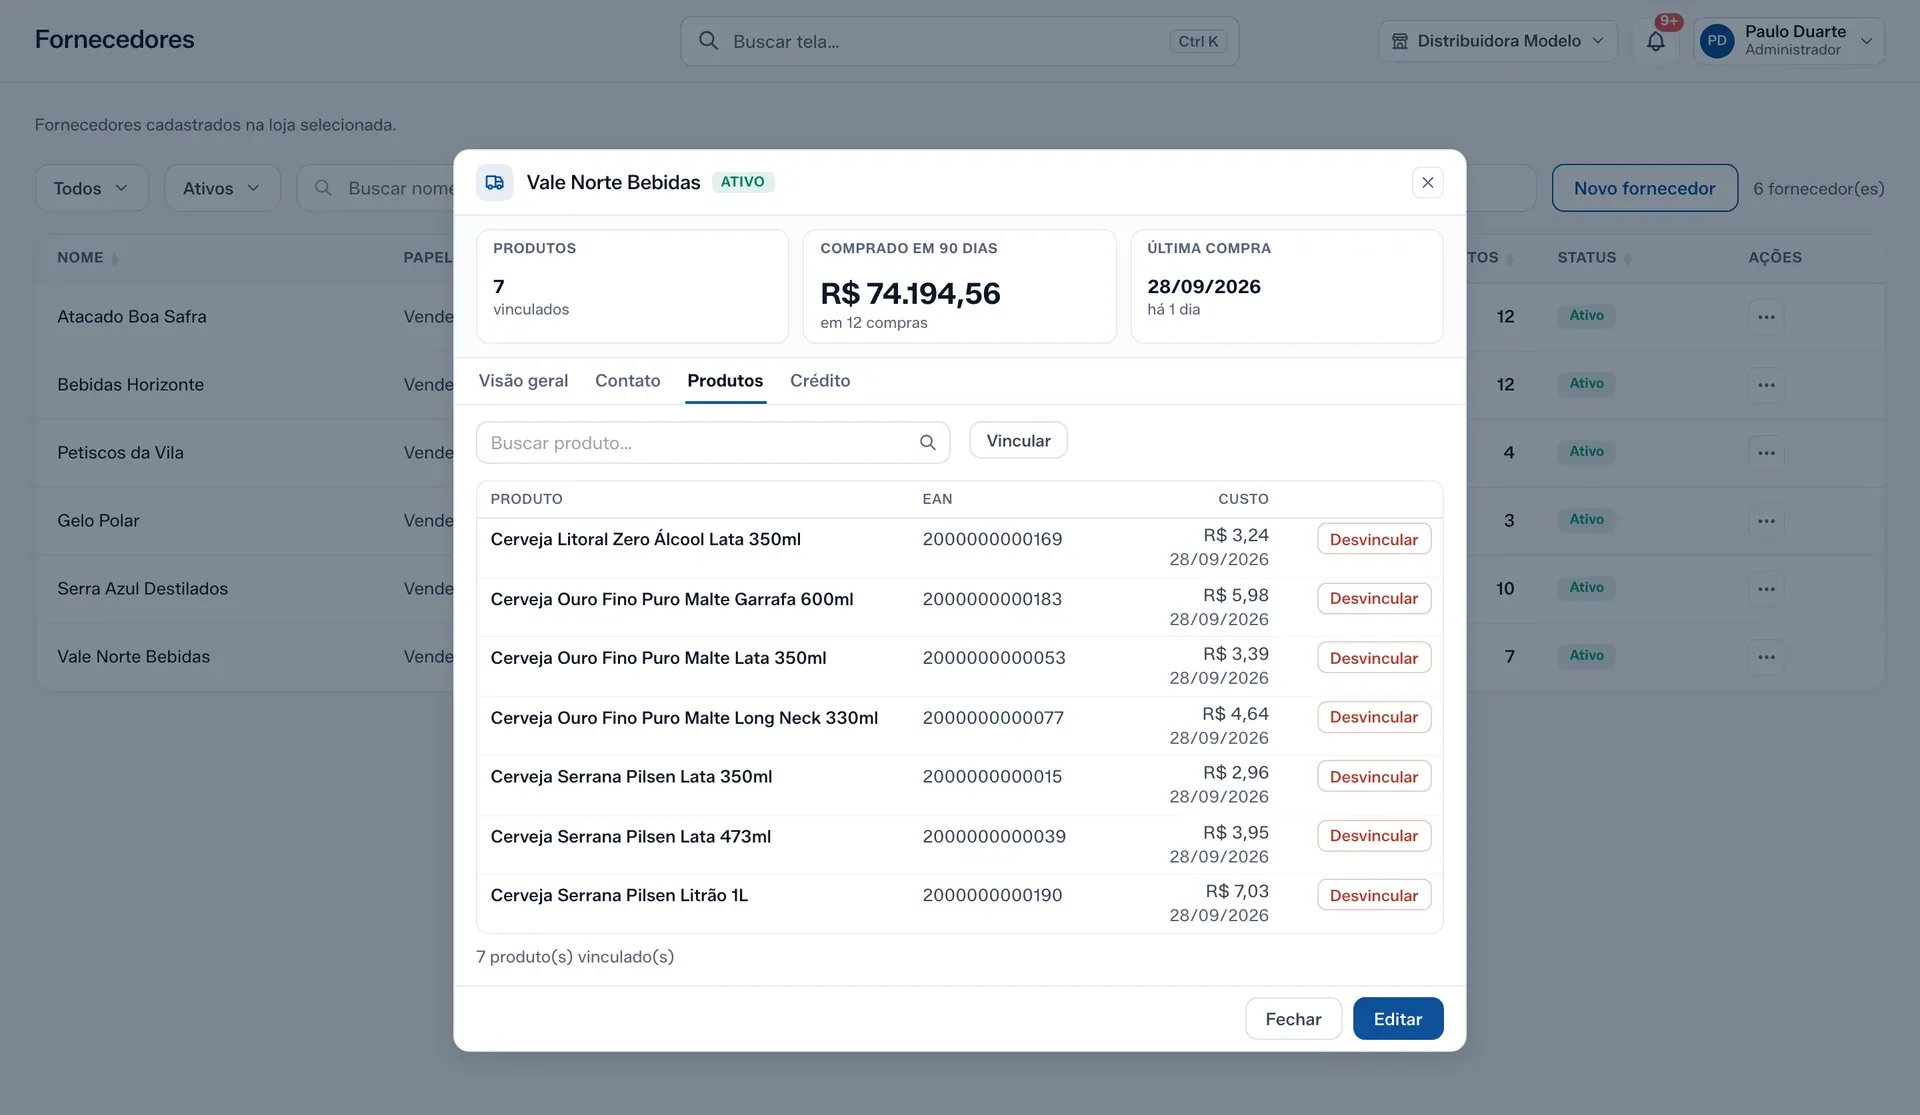
Task: Open the Paulo Duarte account menu
Action: [x=1788, y=41]
